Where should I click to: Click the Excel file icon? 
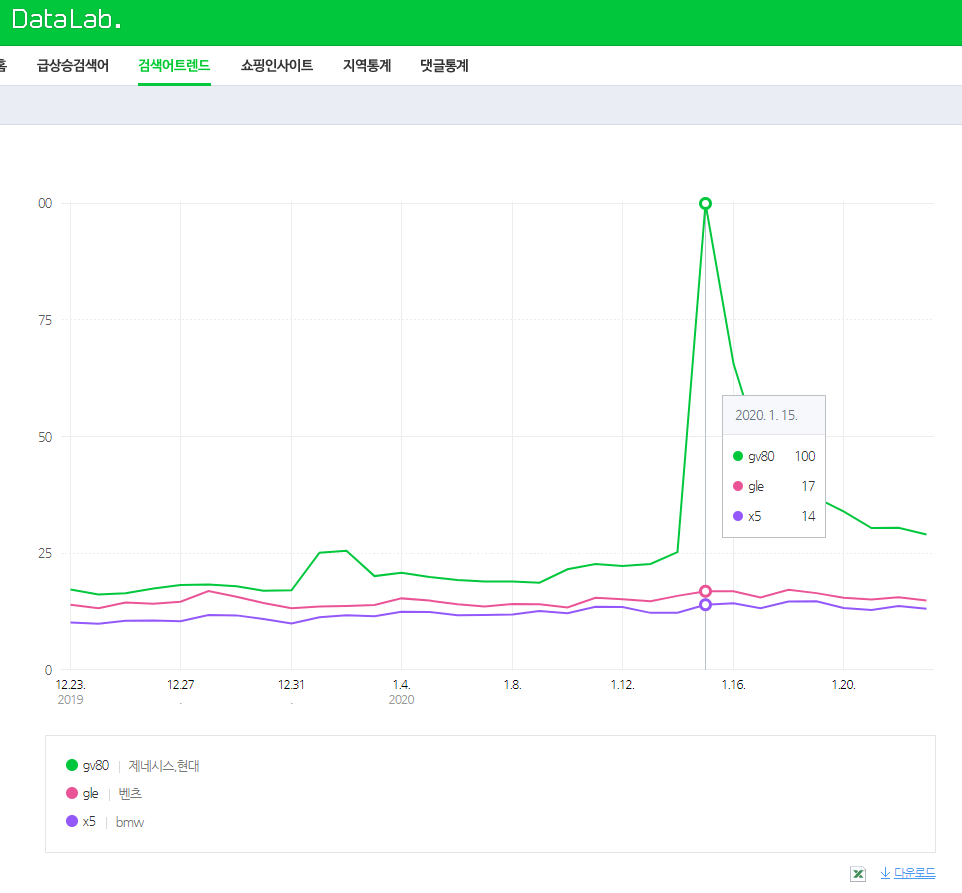[x=858, y=873]
